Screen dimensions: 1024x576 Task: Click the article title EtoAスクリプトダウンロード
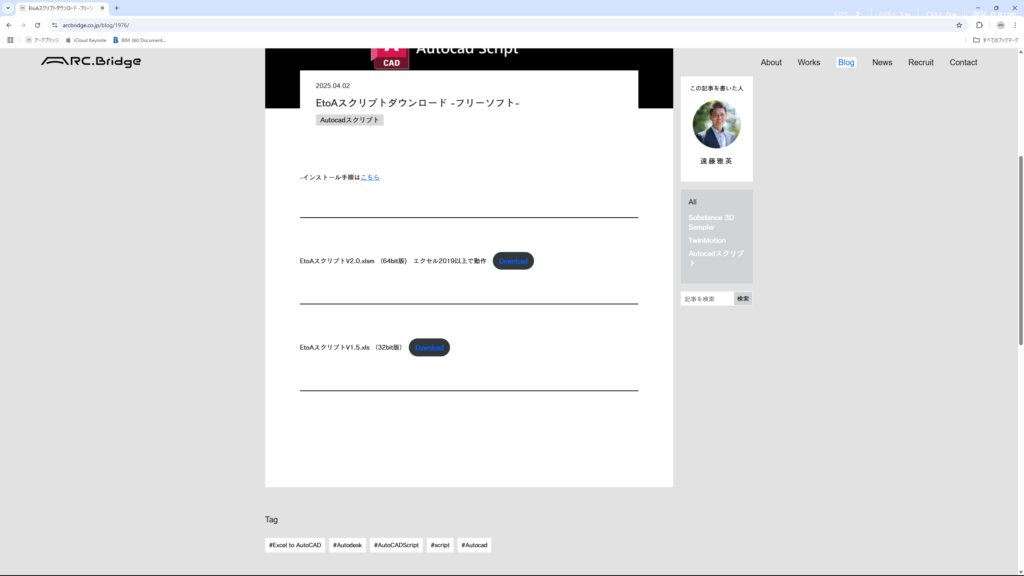click(417, 103)
